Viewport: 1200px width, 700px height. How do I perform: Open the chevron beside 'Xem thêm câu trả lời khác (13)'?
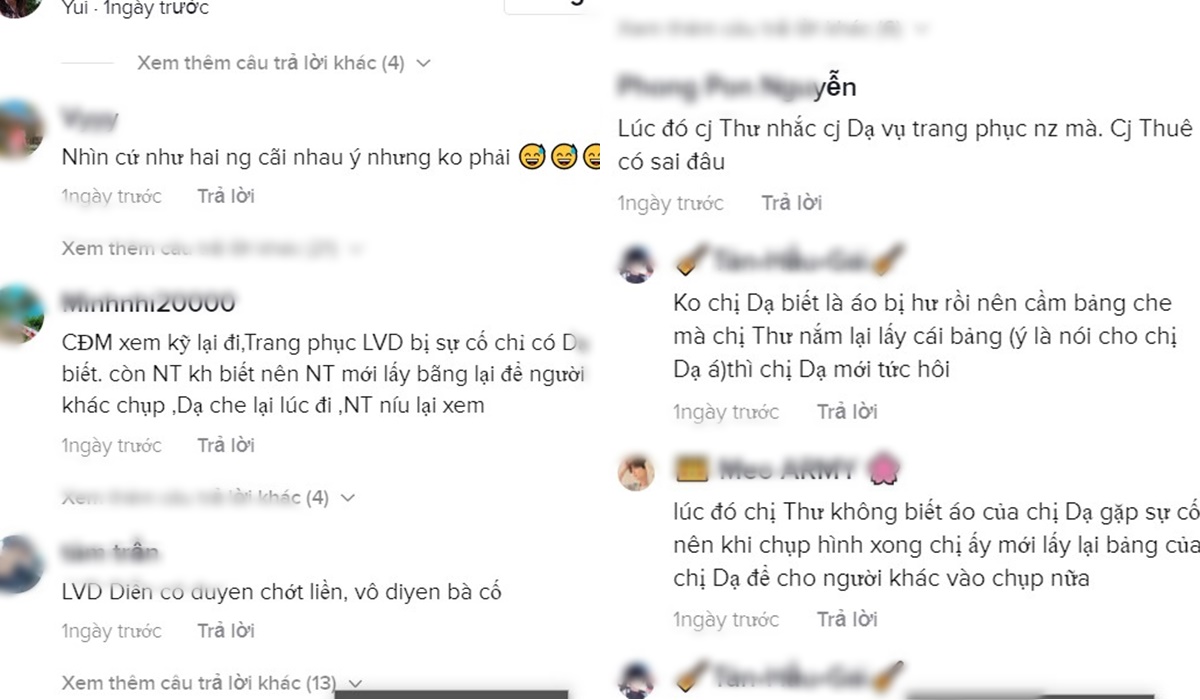point(354,685)
